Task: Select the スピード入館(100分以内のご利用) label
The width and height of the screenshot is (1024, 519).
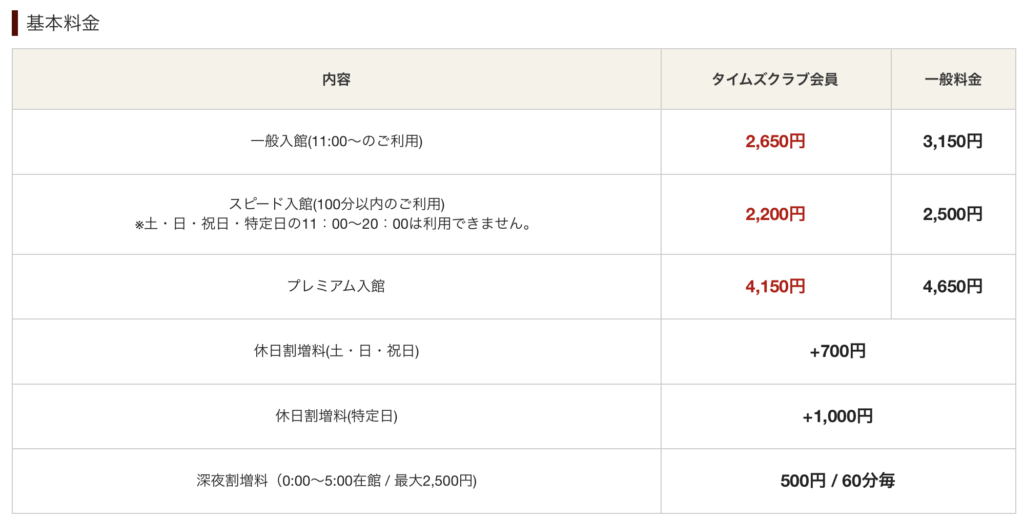Action: pyautogui.click(x=336, y=204)
